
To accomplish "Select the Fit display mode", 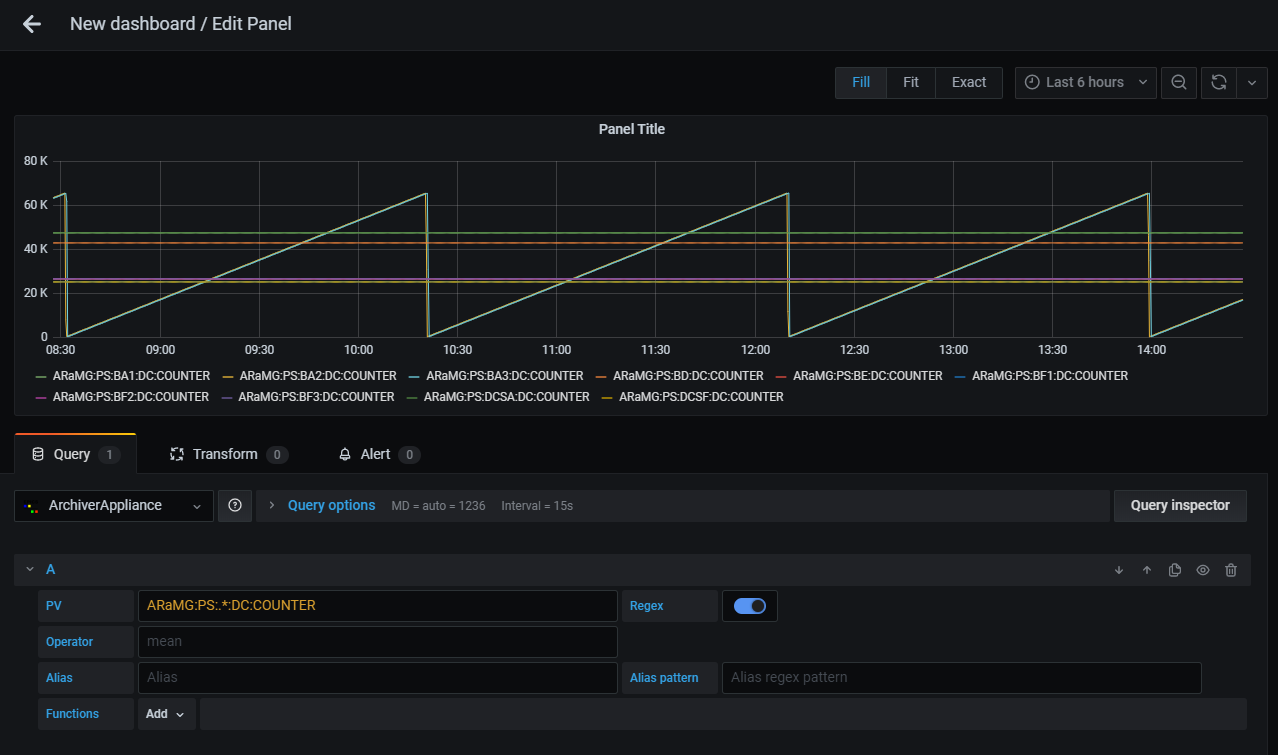I will 910,83.
